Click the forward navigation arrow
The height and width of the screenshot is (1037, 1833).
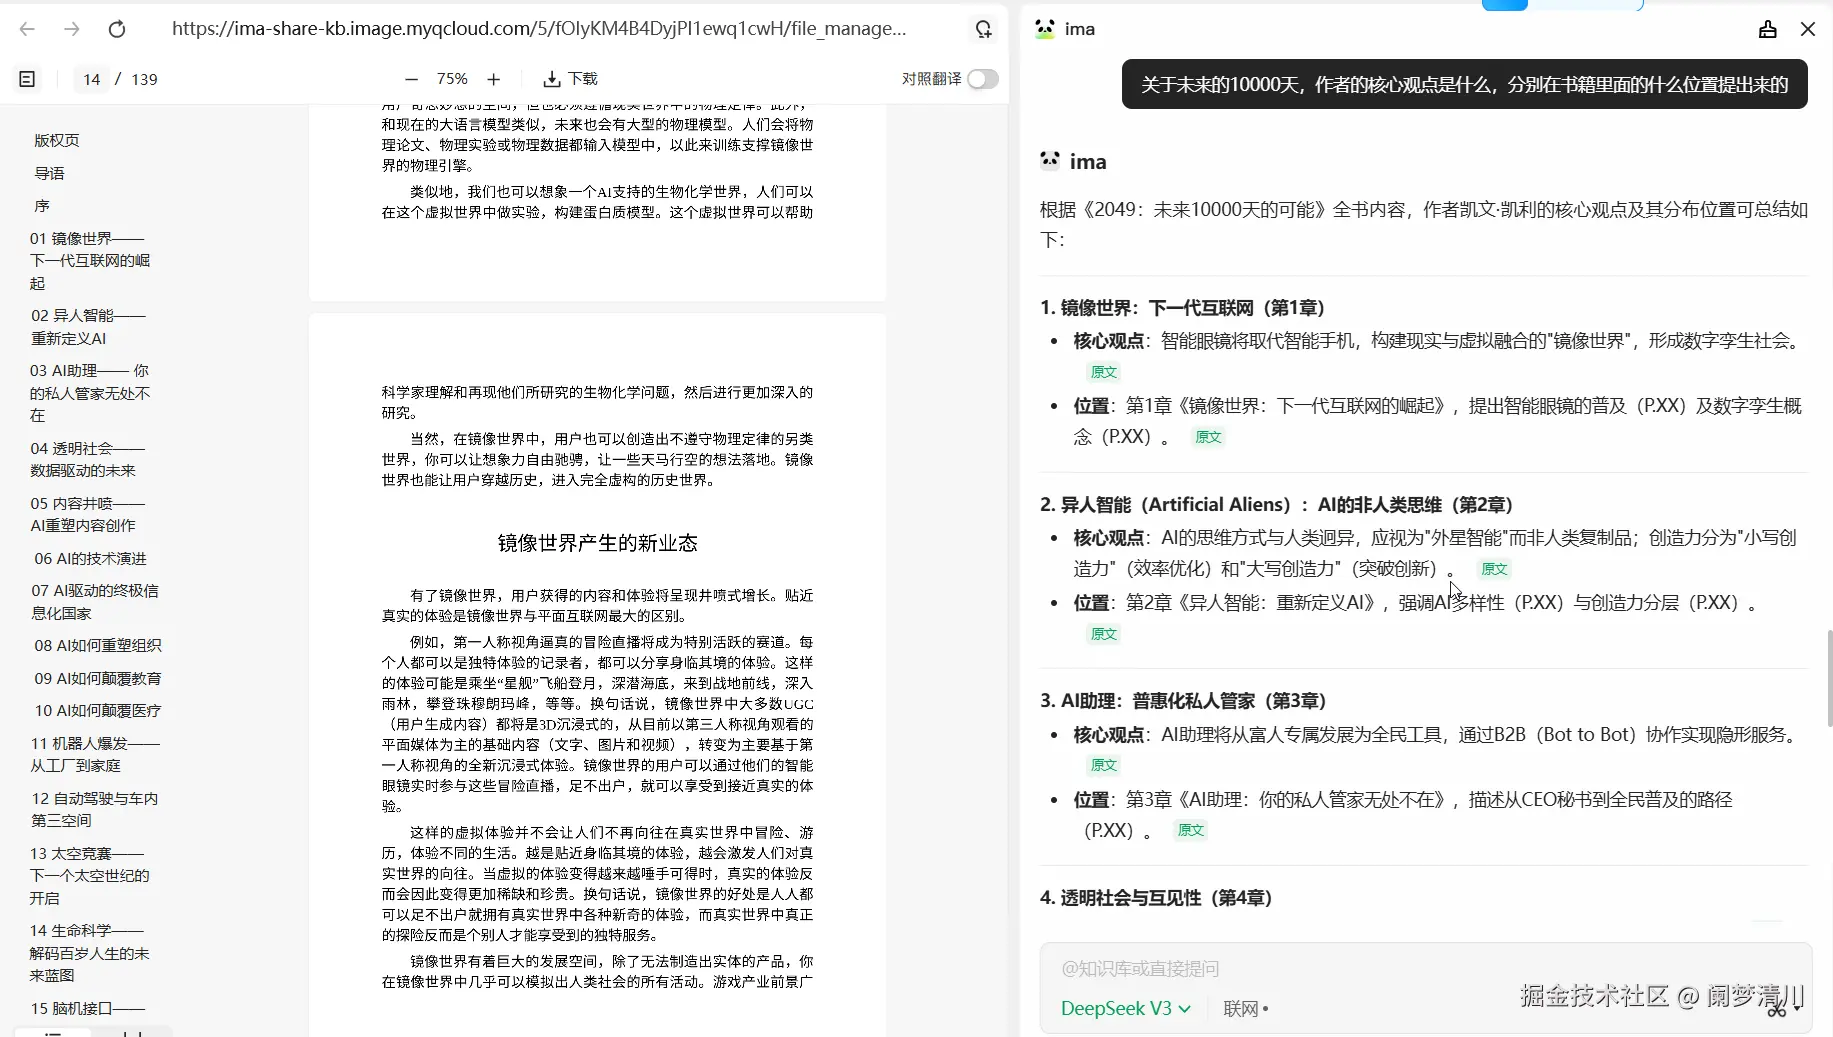72,29
